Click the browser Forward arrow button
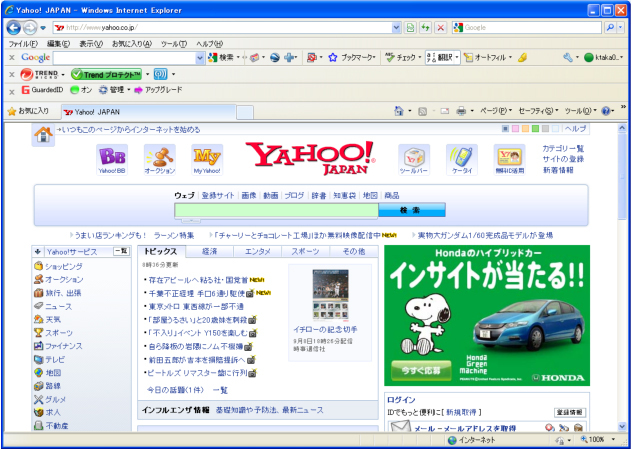Image resolution: width=632 pixels, height=450 pixels. [x=29, y=28]
